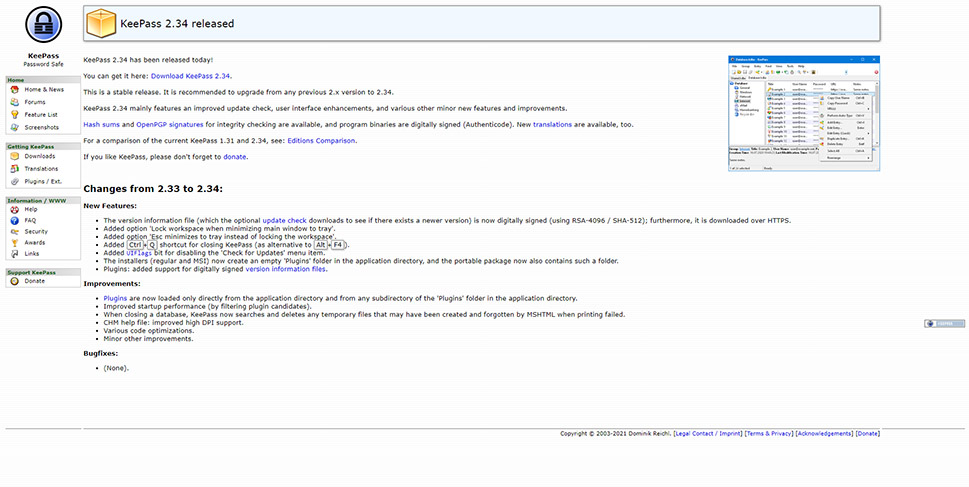The height and width of the screenshot is (487, 969).
Task: Click the Forums sidebar icon
Action: [x=15, y=102]
